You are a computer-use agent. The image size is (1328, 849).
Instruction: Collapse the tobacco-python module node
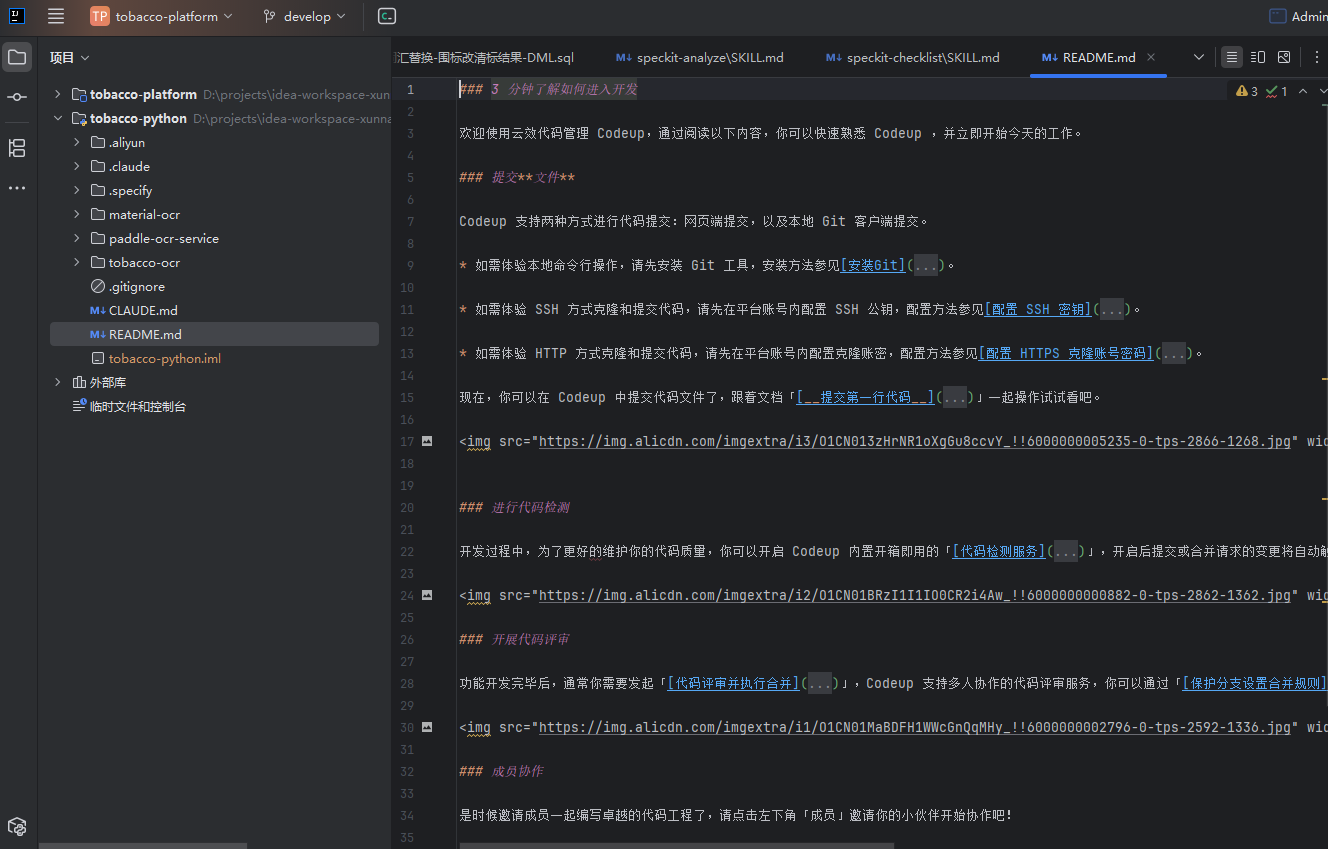coord(58,119)
